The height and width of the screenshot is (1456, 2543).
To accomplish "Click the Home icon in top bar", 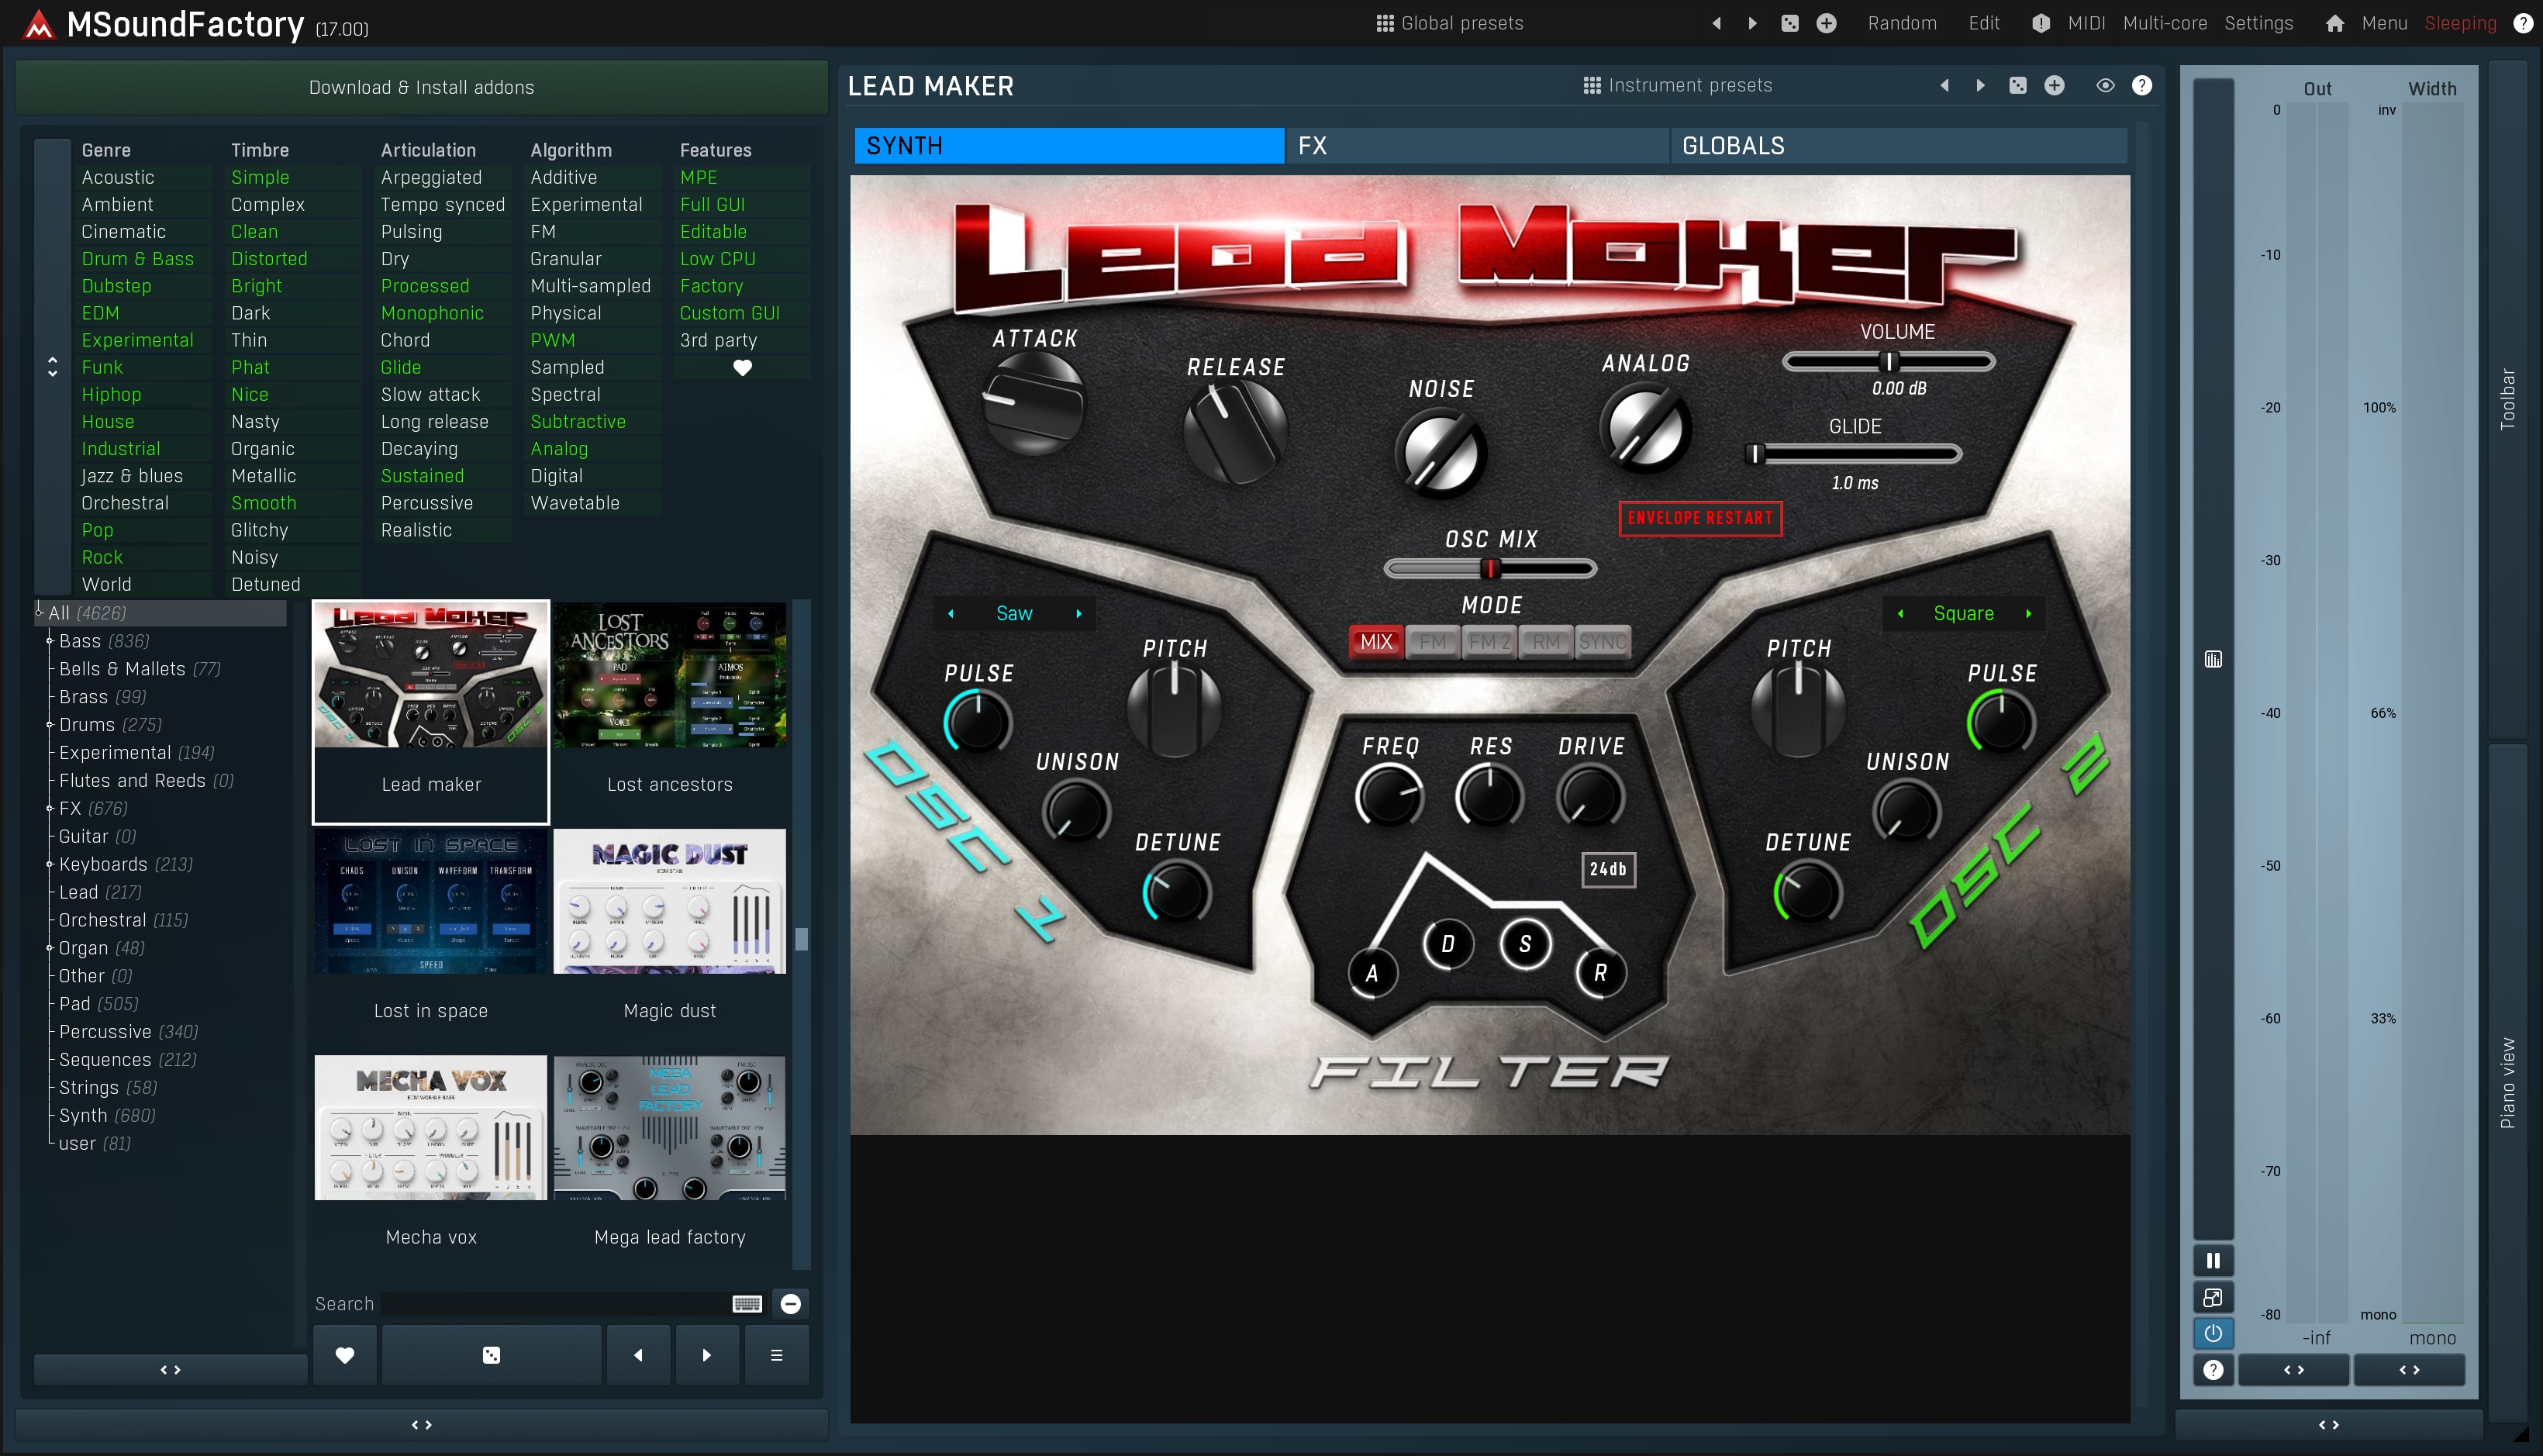I will click(2334, 23).
